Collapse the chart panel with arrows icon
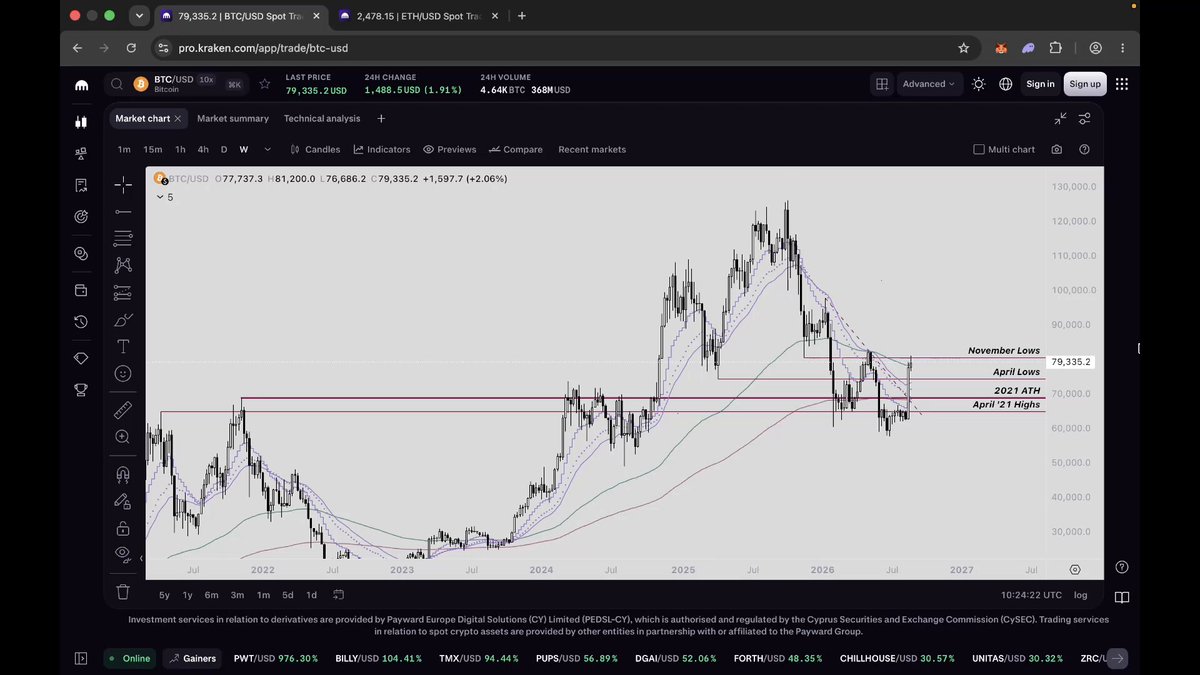1200x675 pixels. click(x=1060, y=118)
